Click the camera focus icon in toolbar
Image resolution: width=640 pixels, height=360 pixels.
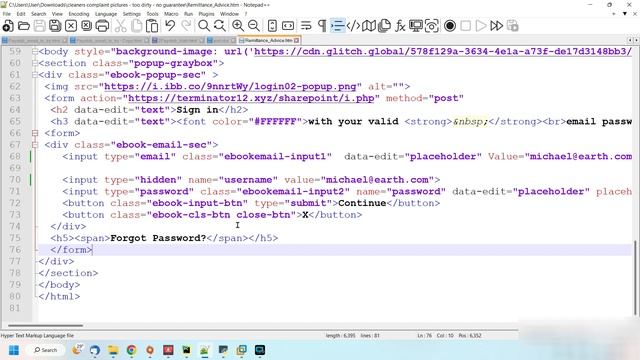[431, 26]
